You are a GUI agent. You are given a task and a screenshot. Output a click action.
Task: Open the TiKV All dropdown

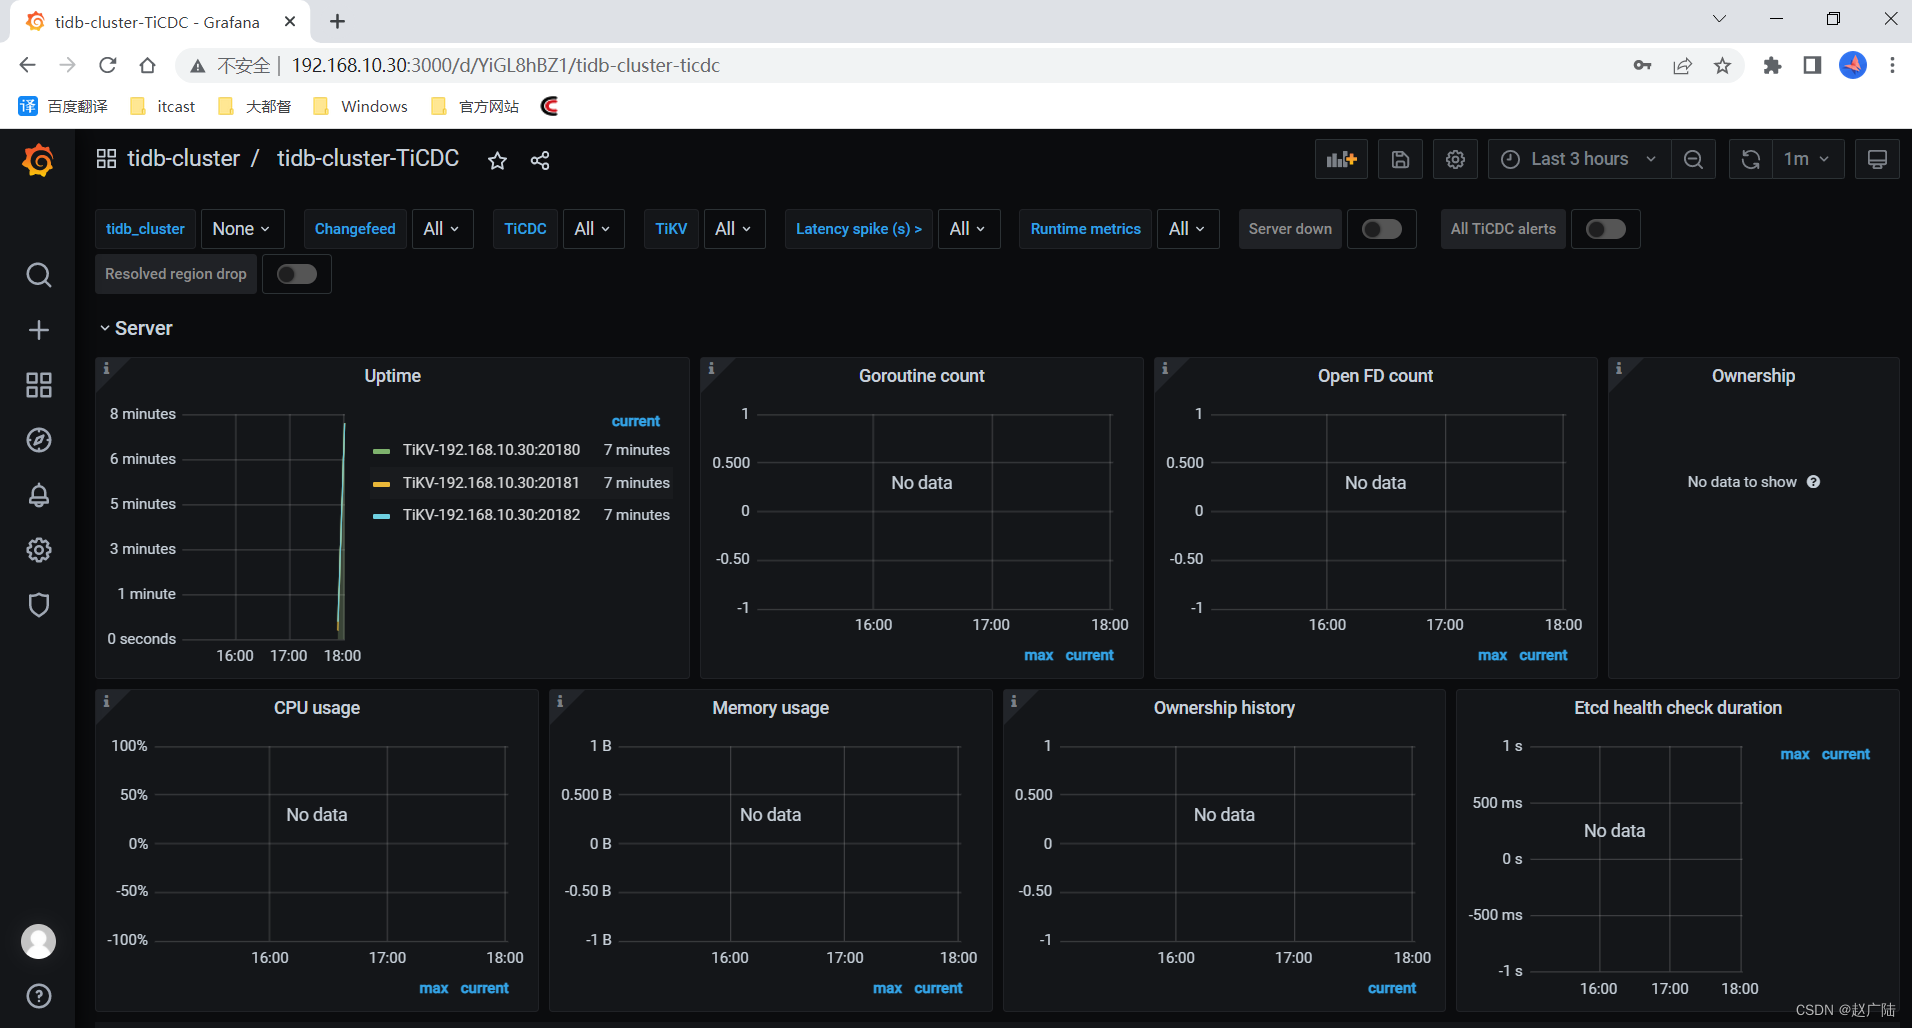pyautogui.click(x=733, y=229)
